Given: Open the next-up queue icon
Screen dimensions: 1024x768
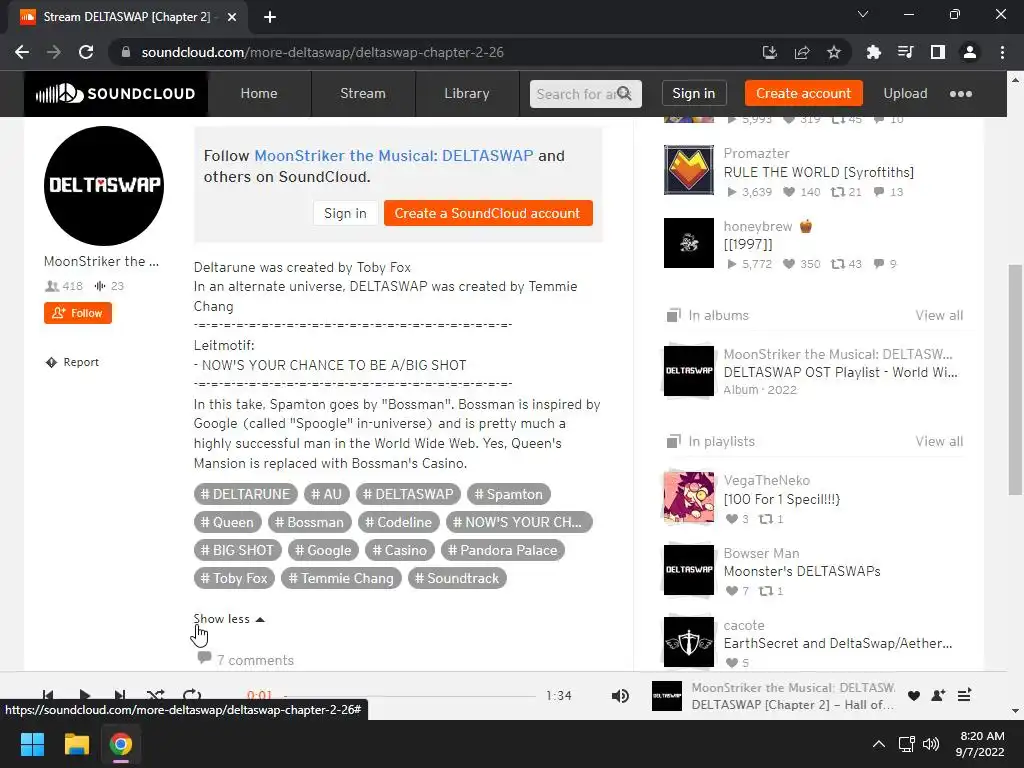Looking at the screenshot, I should tap(964, 696).
